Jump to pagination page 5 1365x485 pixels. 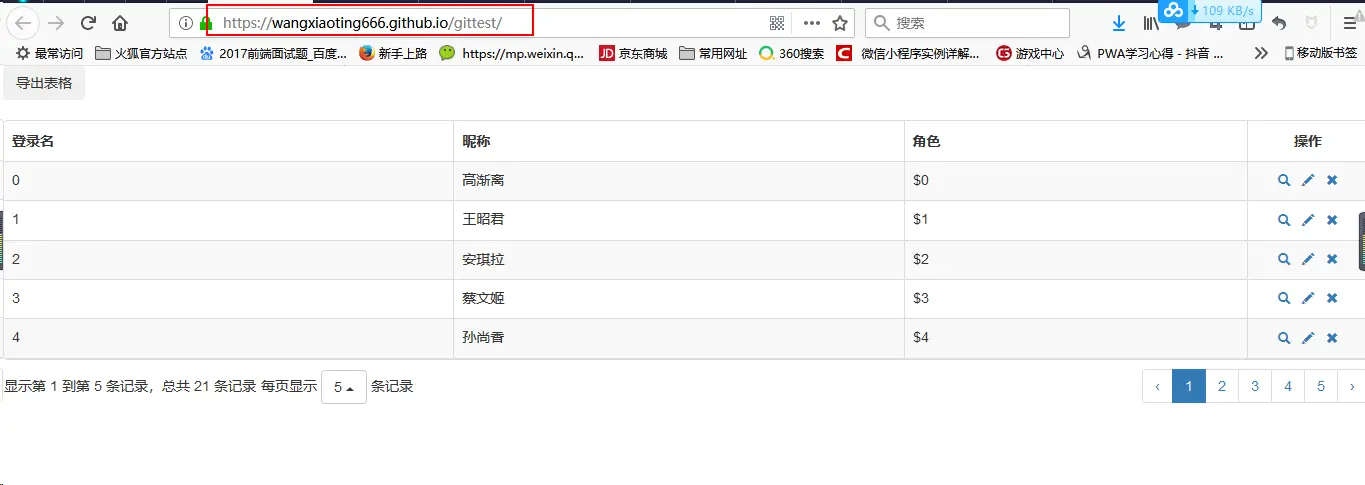1321,386
